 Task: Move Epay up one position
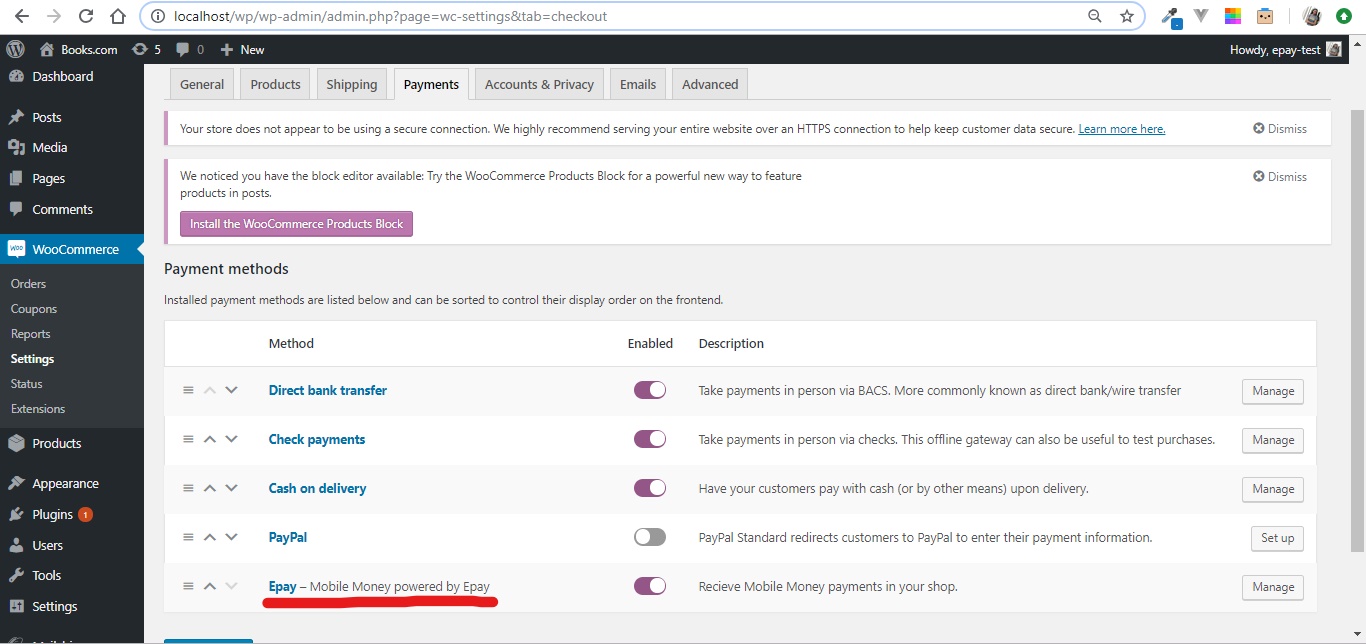pyautogui.click(x=210, y=586)
